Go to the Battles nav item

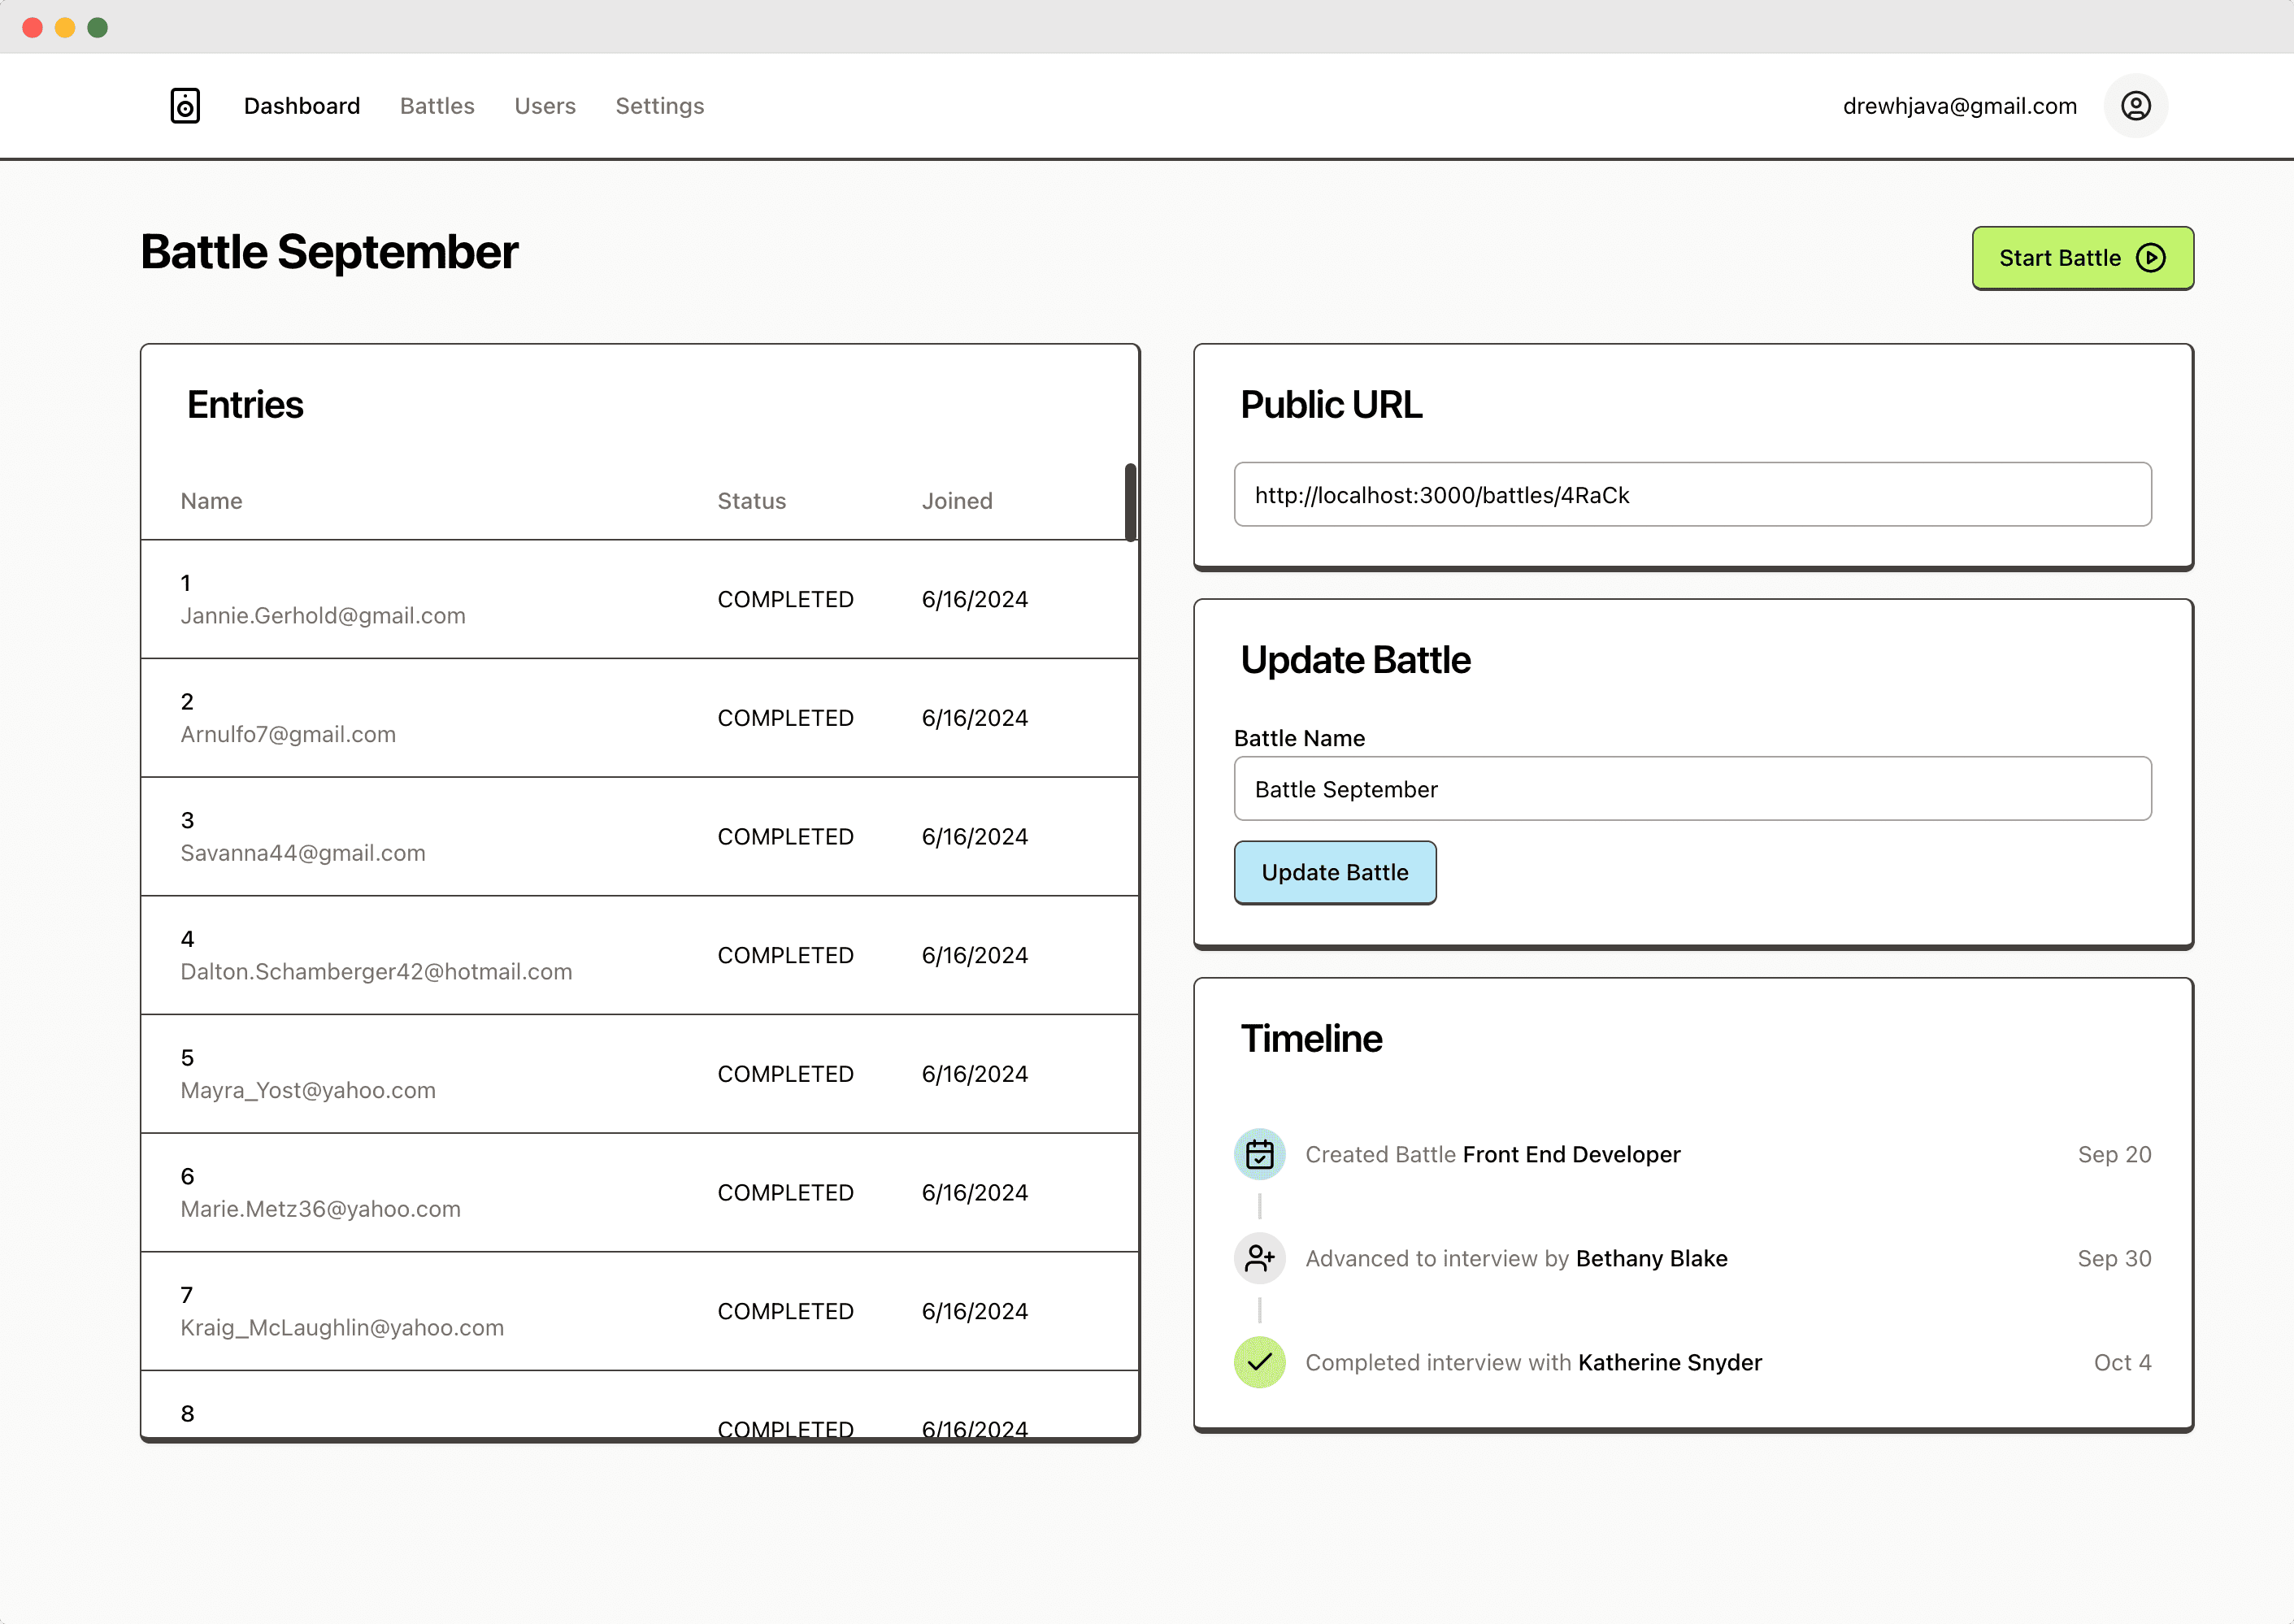(437, 106)
